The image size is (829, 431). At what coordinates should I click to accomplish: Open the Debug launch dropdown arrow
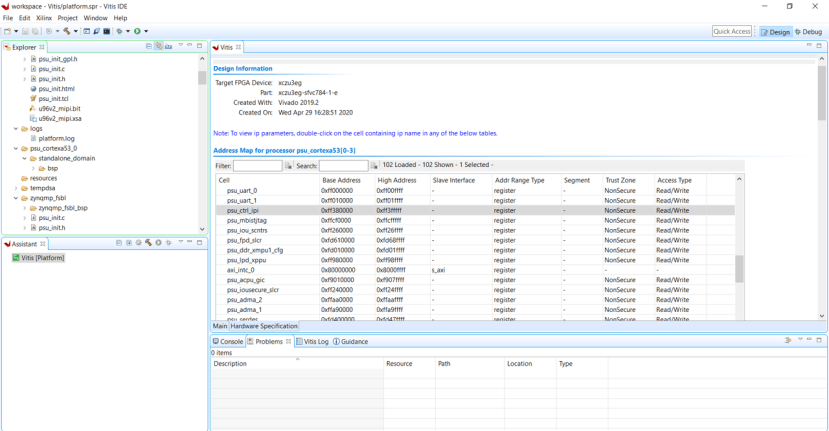[x=128, y=31]
